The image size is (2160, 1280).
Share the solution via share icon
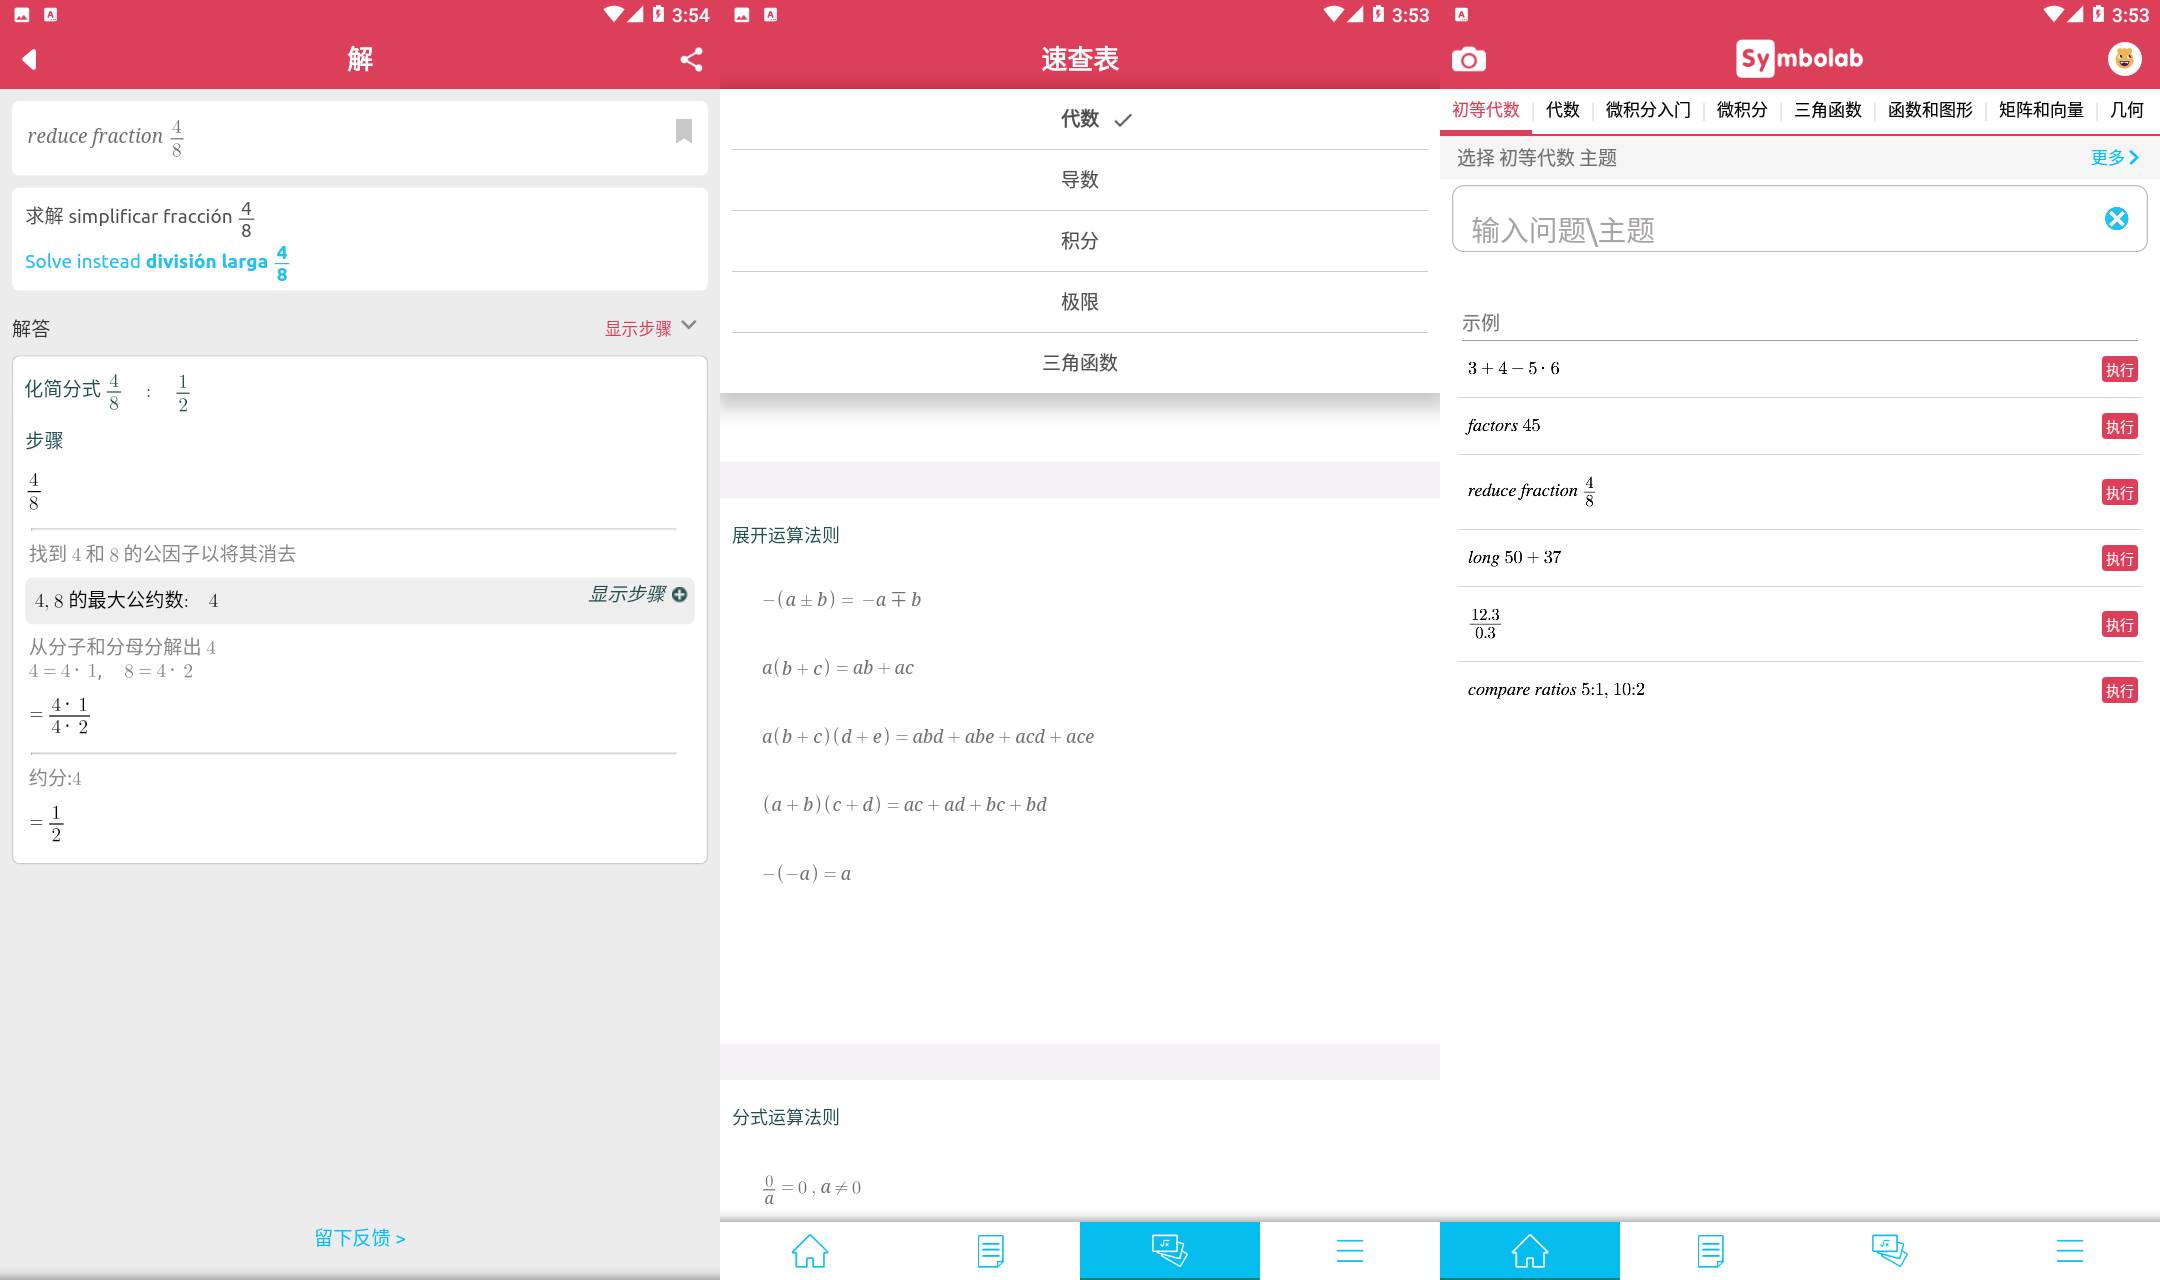pyautogui.click(x=691, y=59)
